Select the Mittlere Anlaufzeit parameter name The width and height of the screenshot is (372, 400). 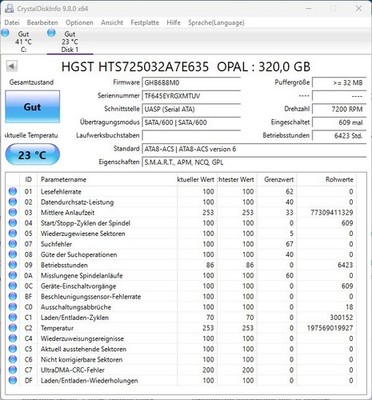click(x=68, y=213)
